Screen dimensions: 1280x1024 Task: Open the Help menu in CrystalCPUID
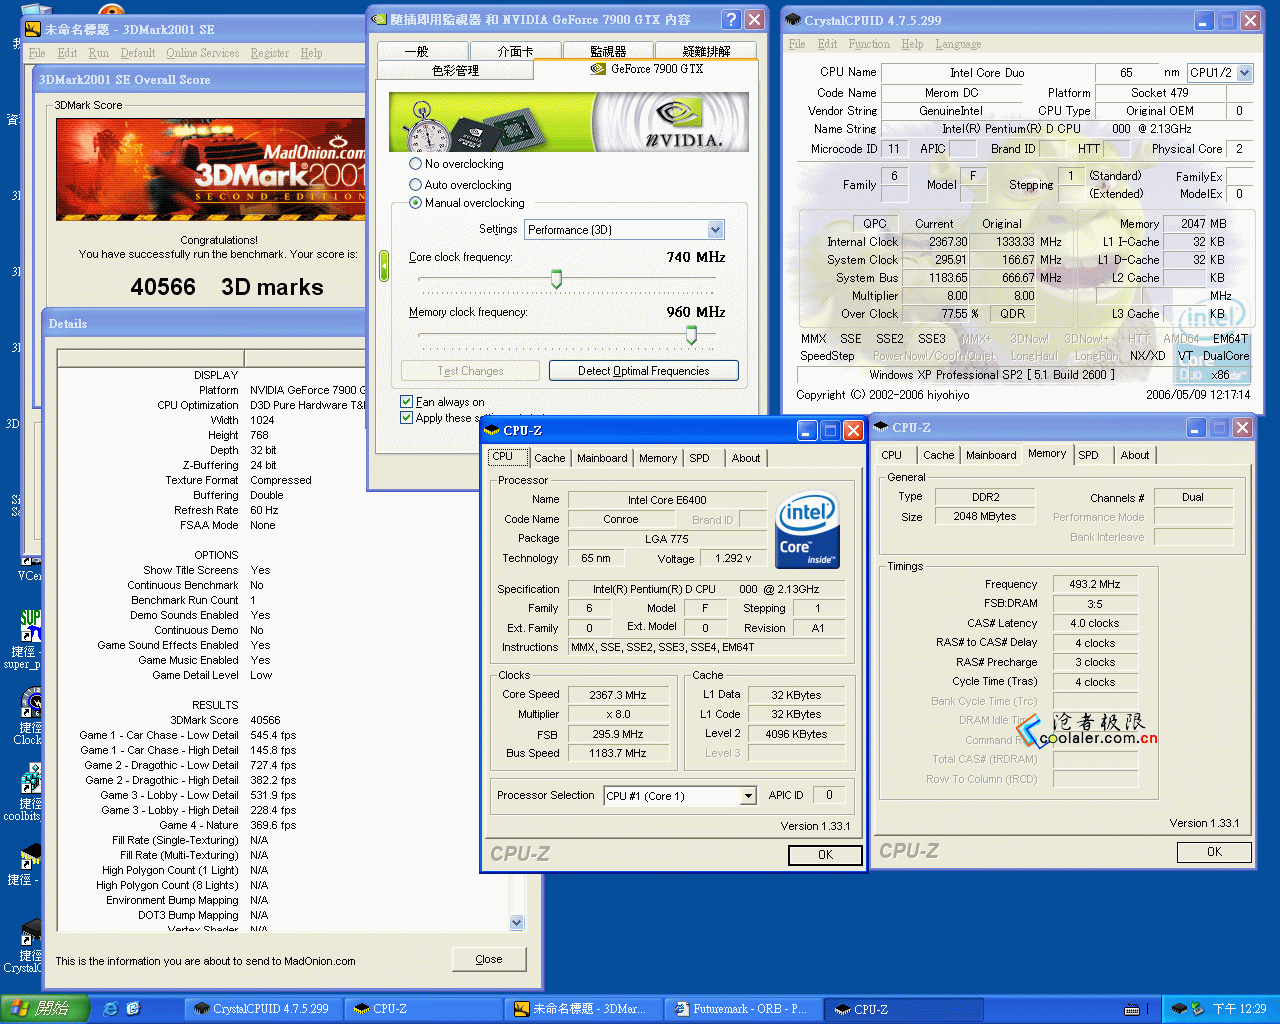[x=912, y=44]
